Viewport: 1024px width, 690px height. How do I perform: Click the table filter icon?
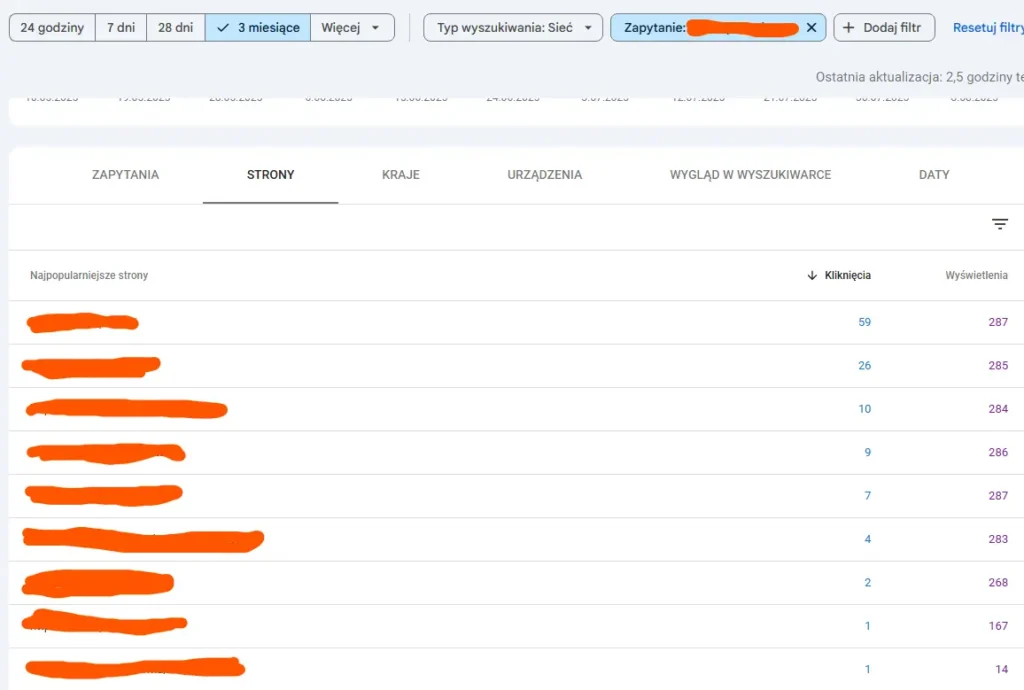[1000, 225]
